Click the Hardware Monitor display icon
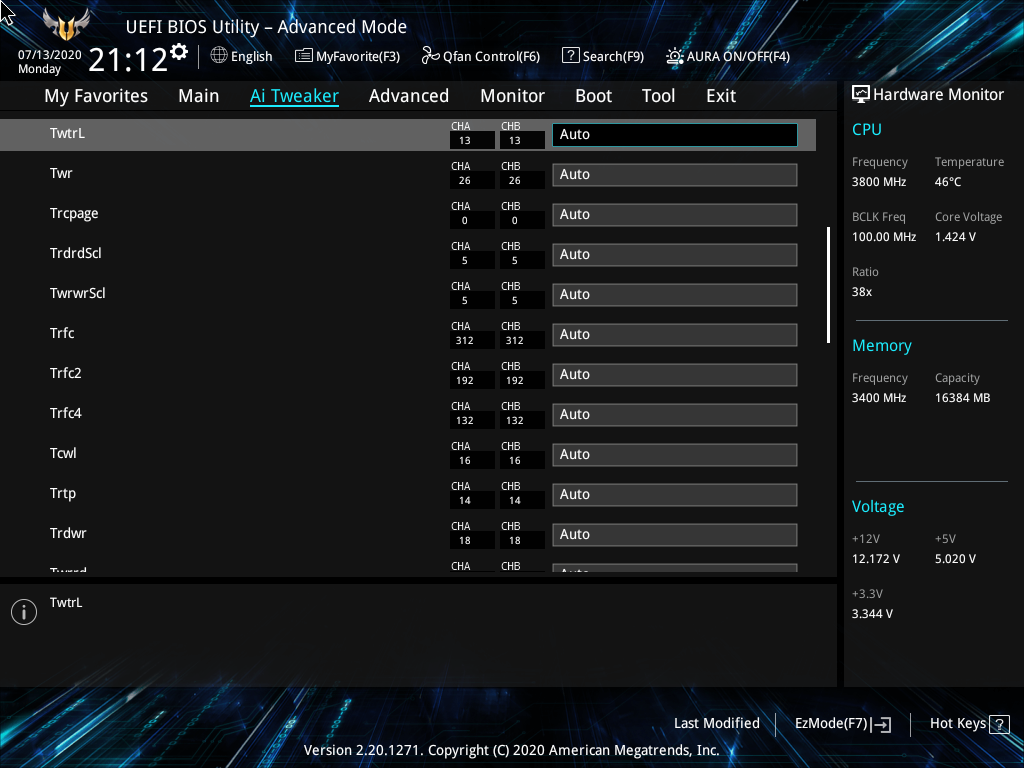 coord(861,94)
